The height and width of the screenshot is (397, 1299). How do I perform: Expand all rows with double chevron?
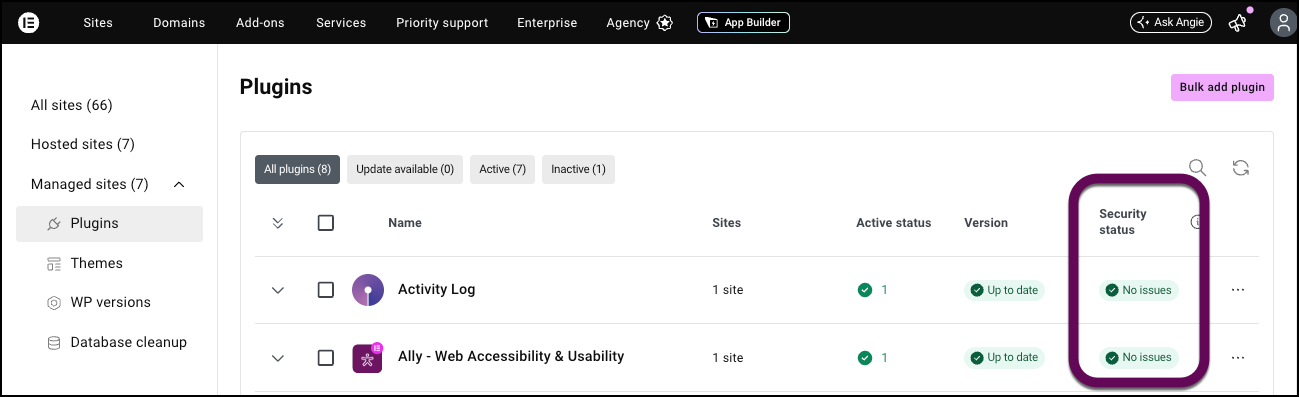click(x=278, y=223)
